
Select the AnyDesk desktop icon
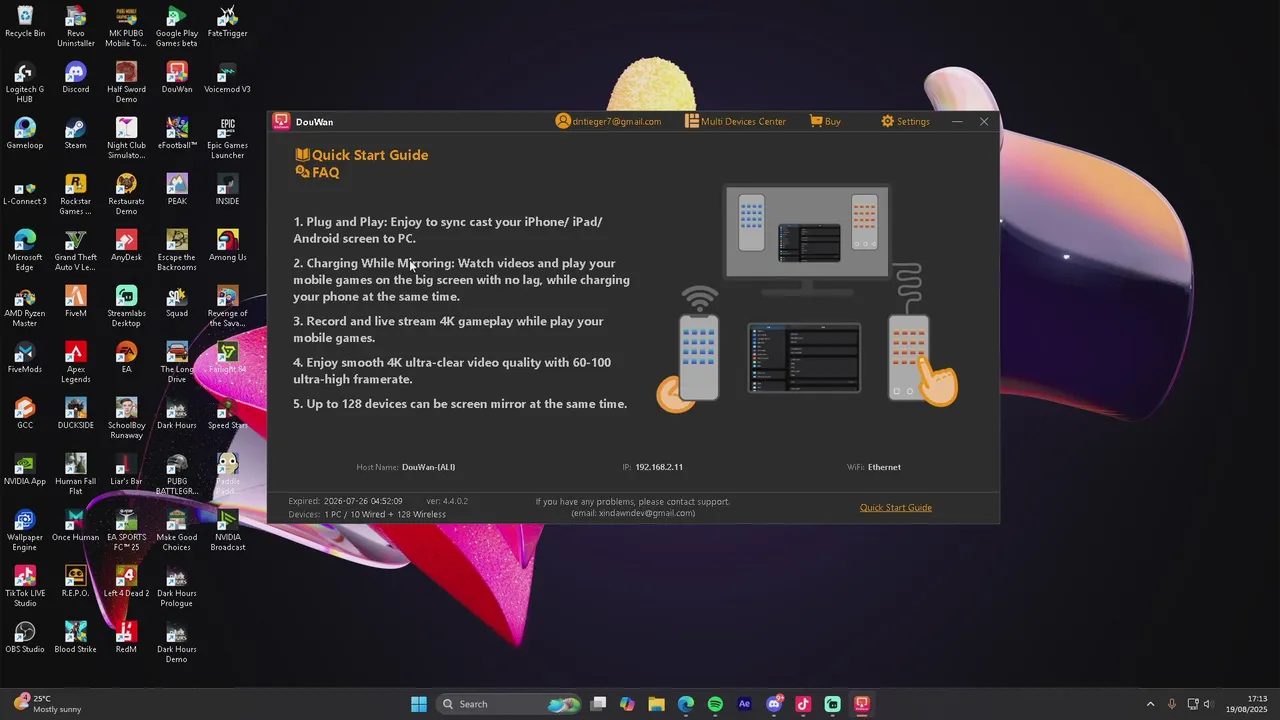[126, 246]
